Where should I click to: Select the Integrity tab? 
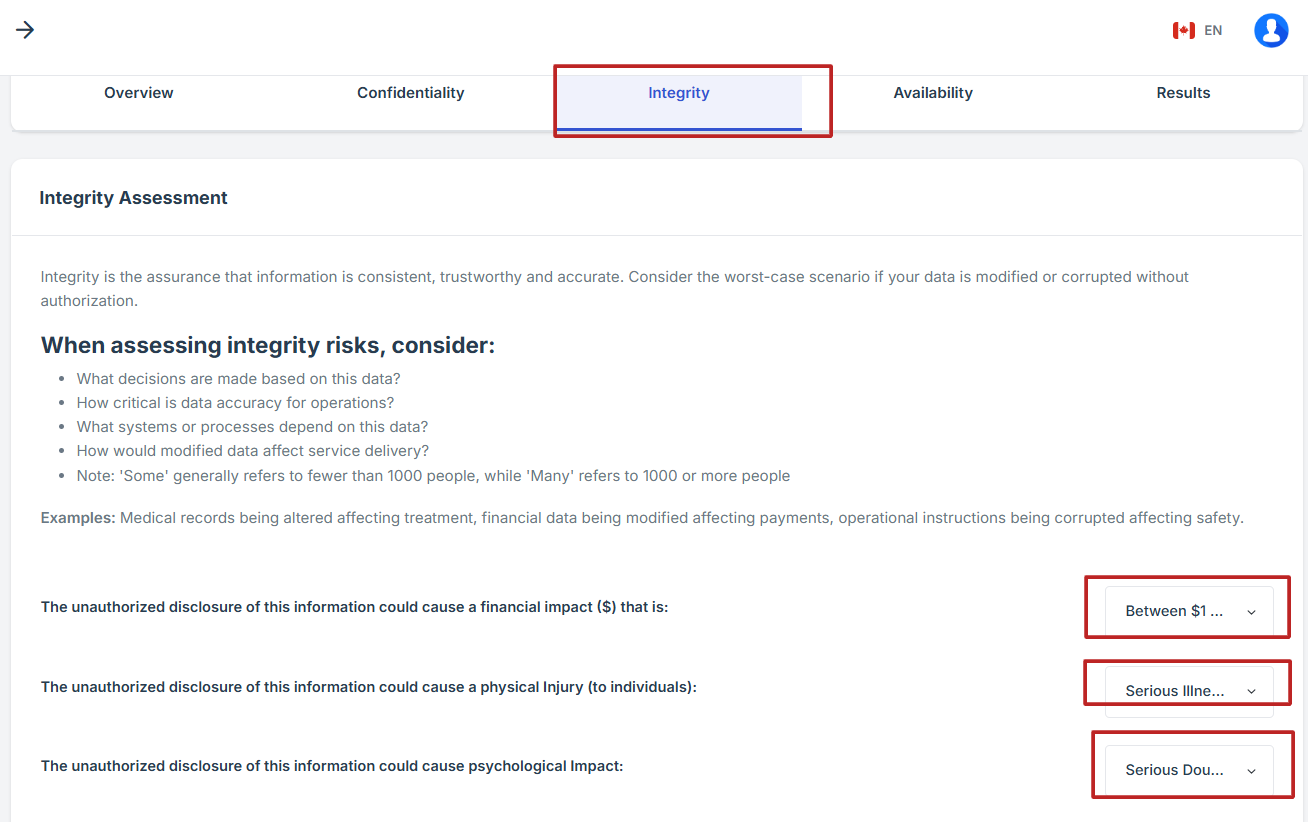click(x=679, y=93)
